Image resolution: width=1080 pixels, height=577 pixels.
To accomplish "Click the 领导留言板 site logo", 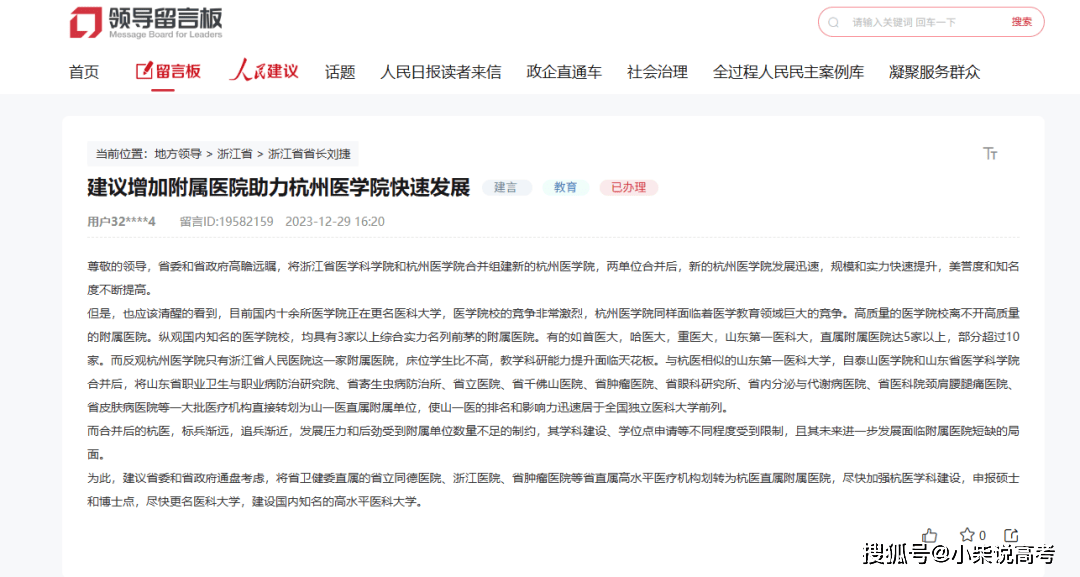I will point(146,23).
